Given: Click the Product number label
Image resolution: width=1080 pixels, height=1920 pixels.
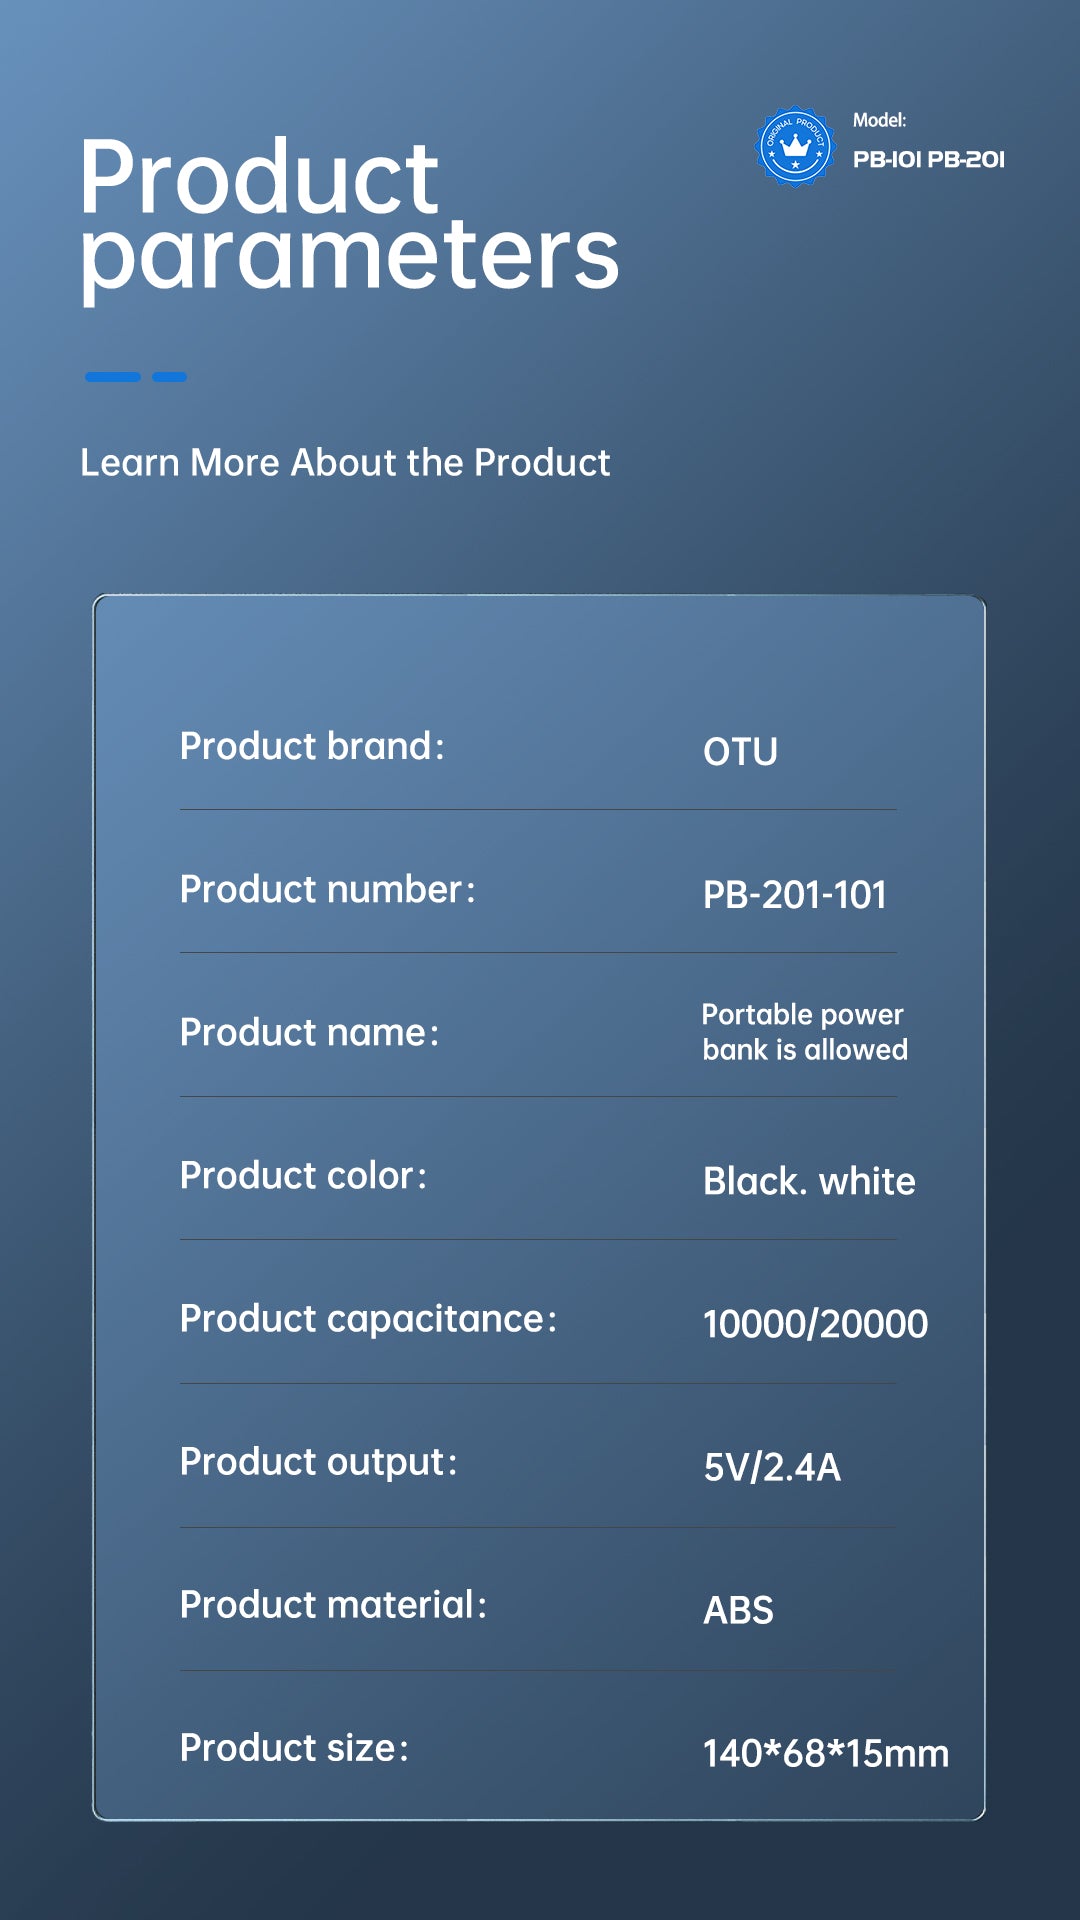Looking at the screenshot, I should [x=327, y=889].
